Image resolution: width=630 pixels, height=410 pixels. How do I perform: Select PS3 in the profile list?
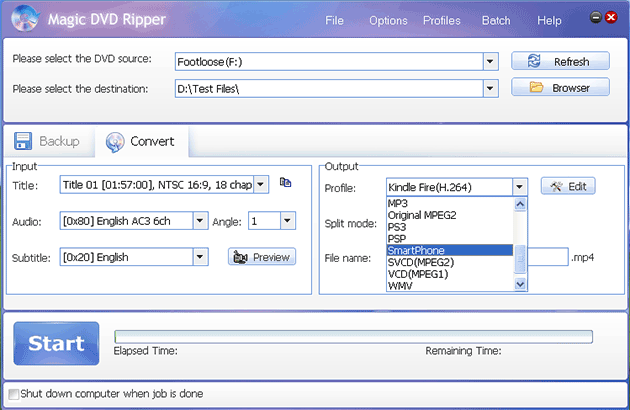point(450,227)
